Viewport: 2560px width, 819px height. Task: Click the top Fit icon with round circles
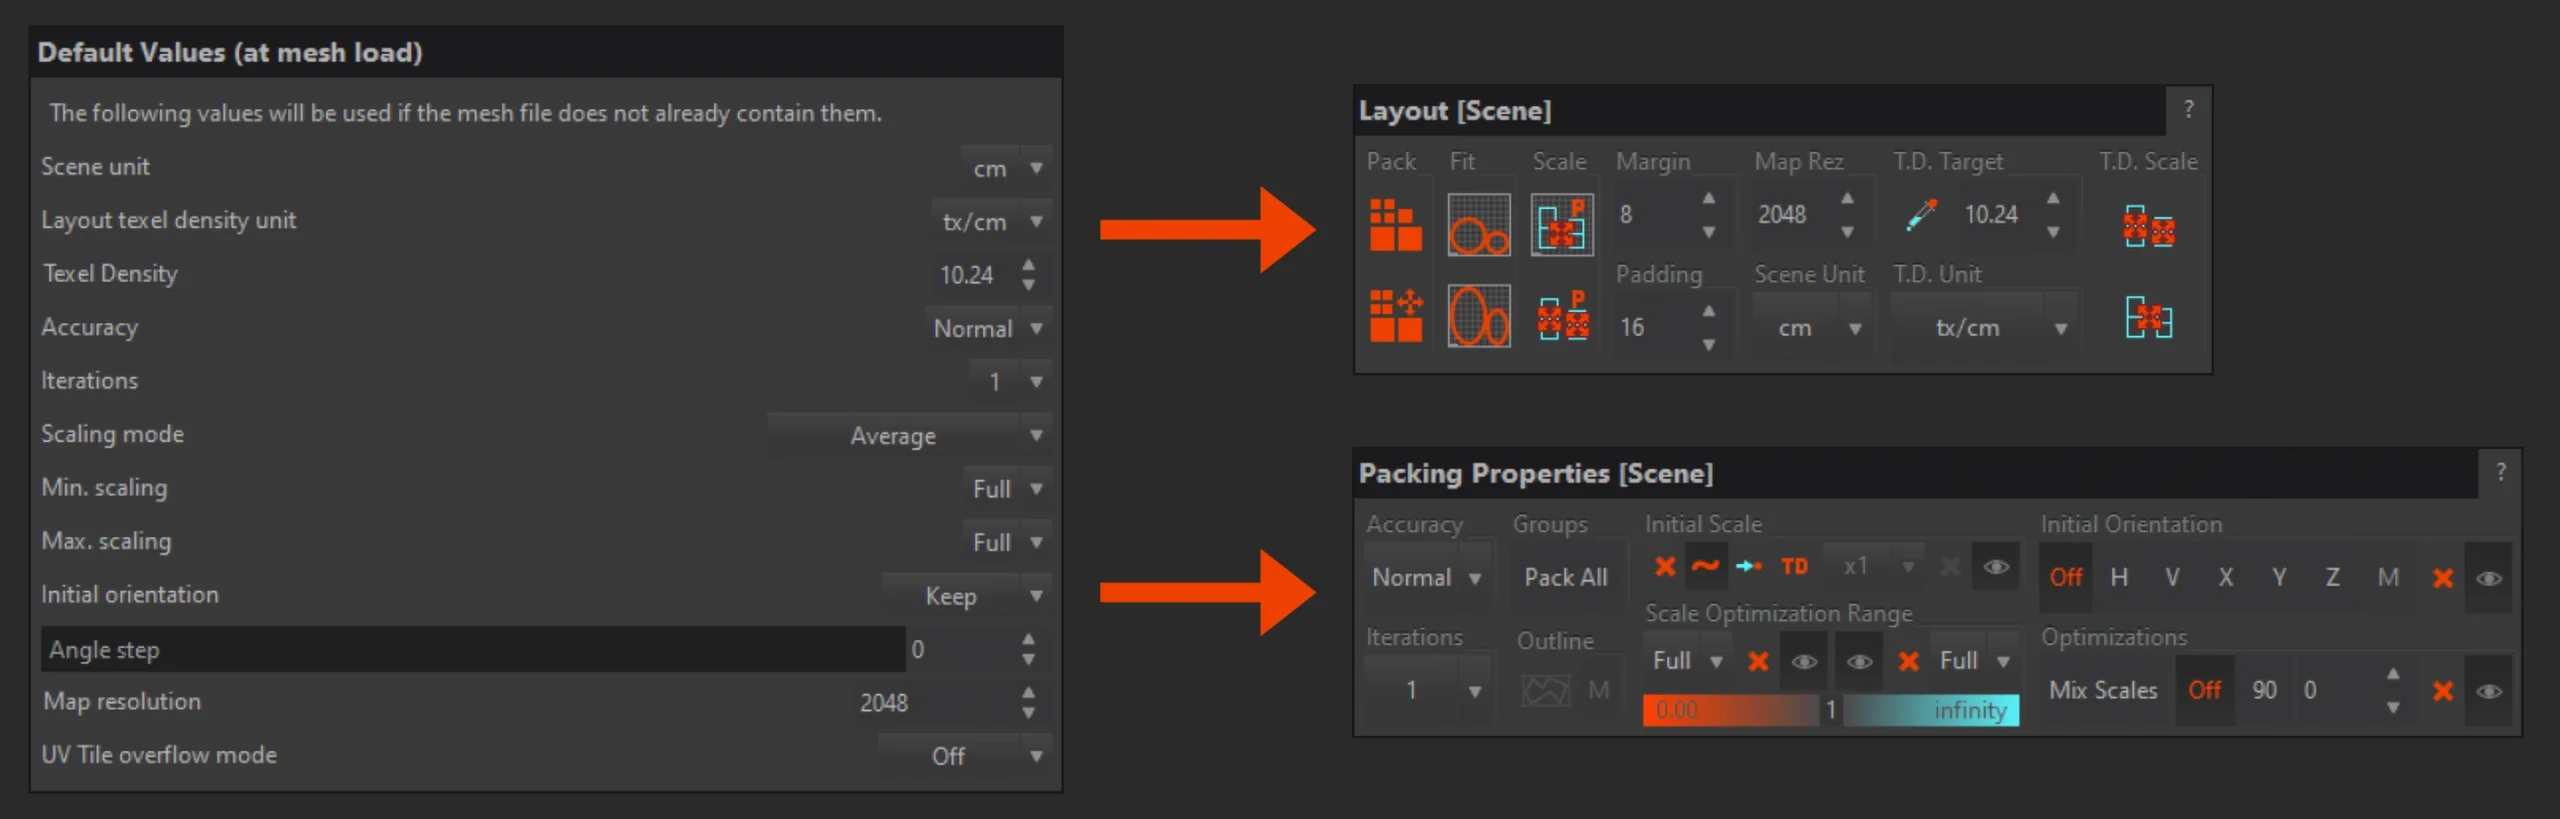[1478, 225]
